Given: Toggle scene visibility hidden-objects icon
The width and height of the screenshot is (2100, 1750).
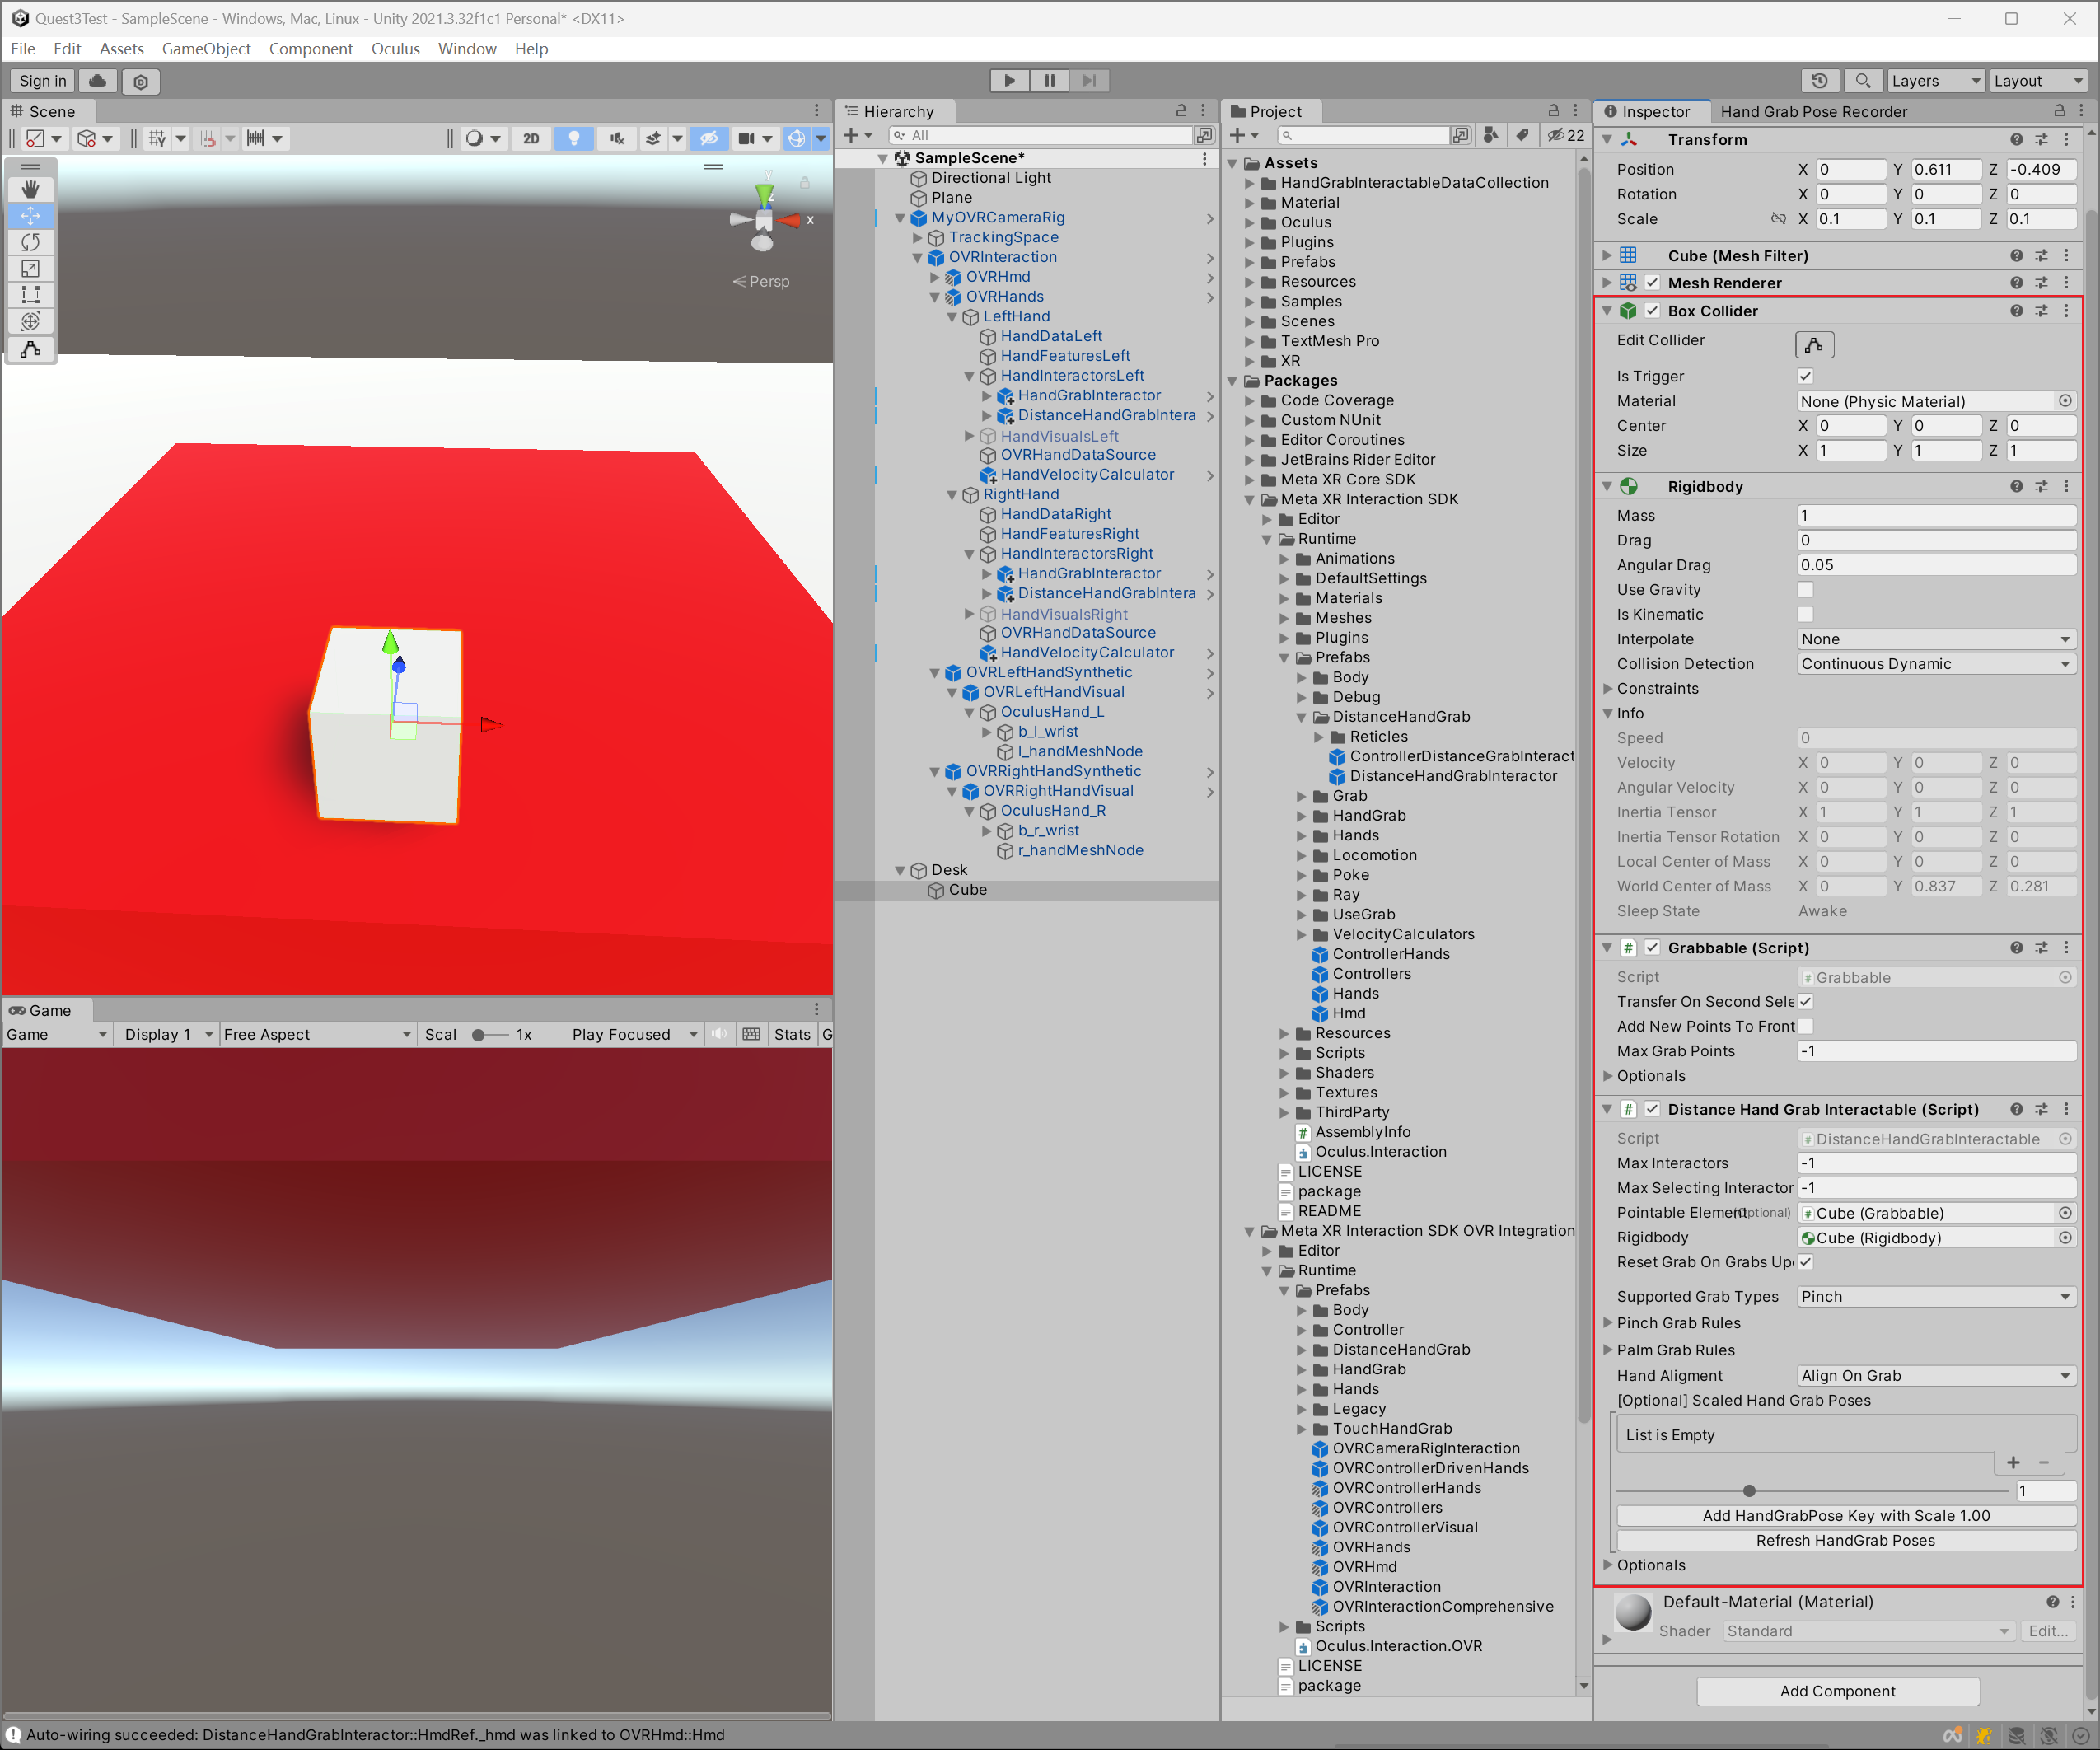Looking at the screenshot, I should [x=709, y=138].
